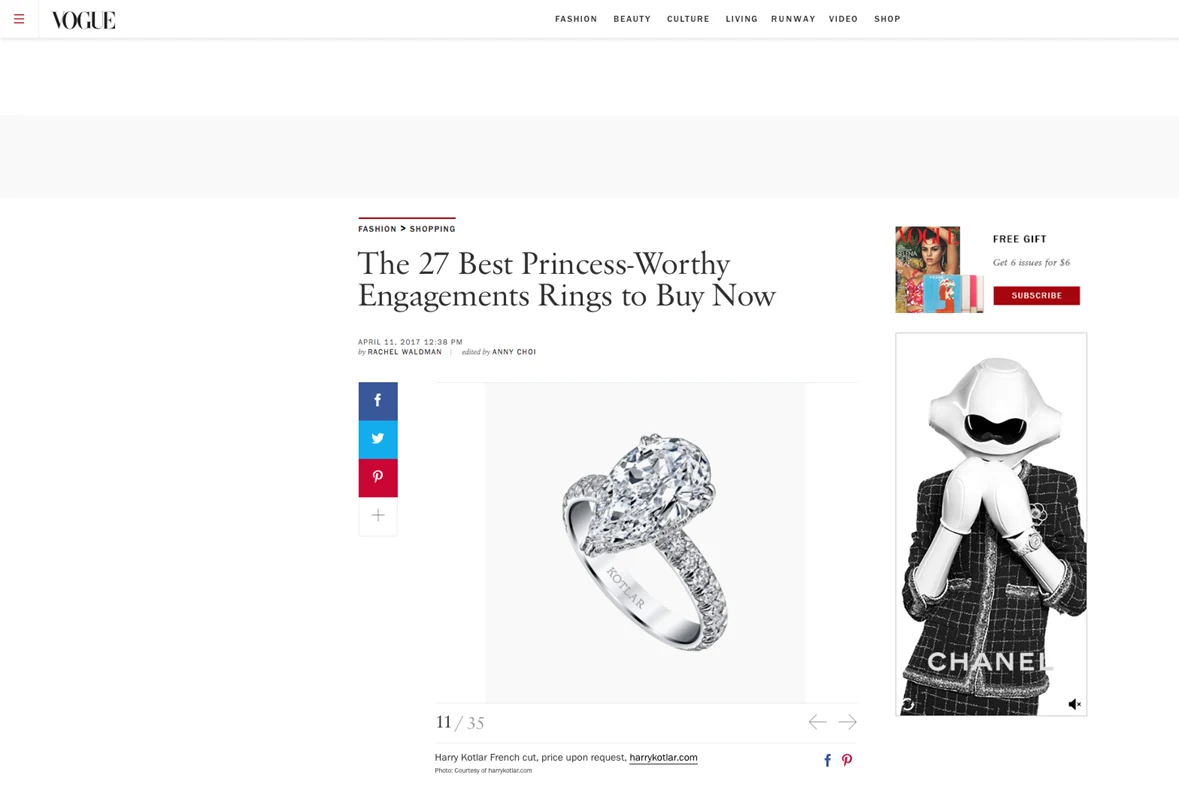Visit harrykotlar.com from the caption
The width and height of the screenshot is (1179, 790).
(x=663, y=757)
